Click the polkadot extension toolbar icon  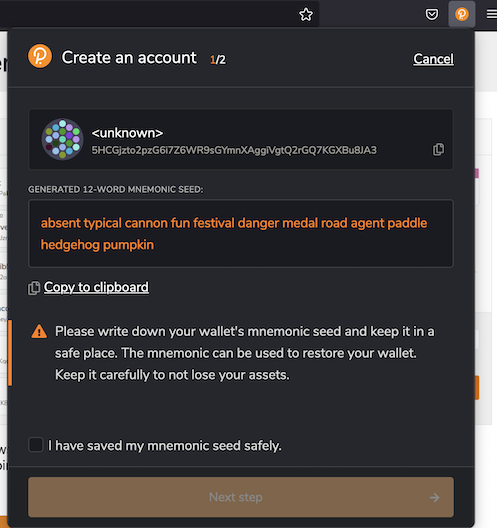462,14
